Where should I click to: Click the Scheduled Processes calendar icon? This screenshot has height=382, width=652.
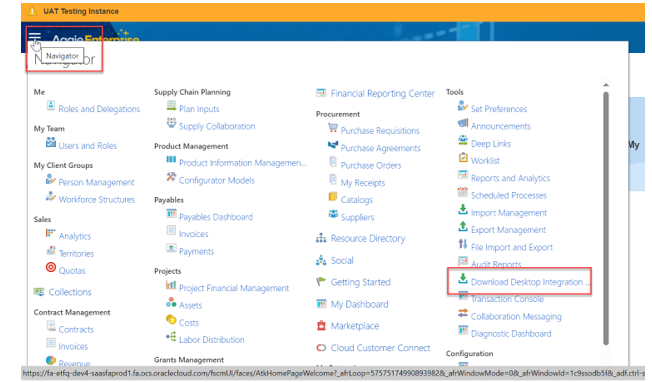(463, 192)
